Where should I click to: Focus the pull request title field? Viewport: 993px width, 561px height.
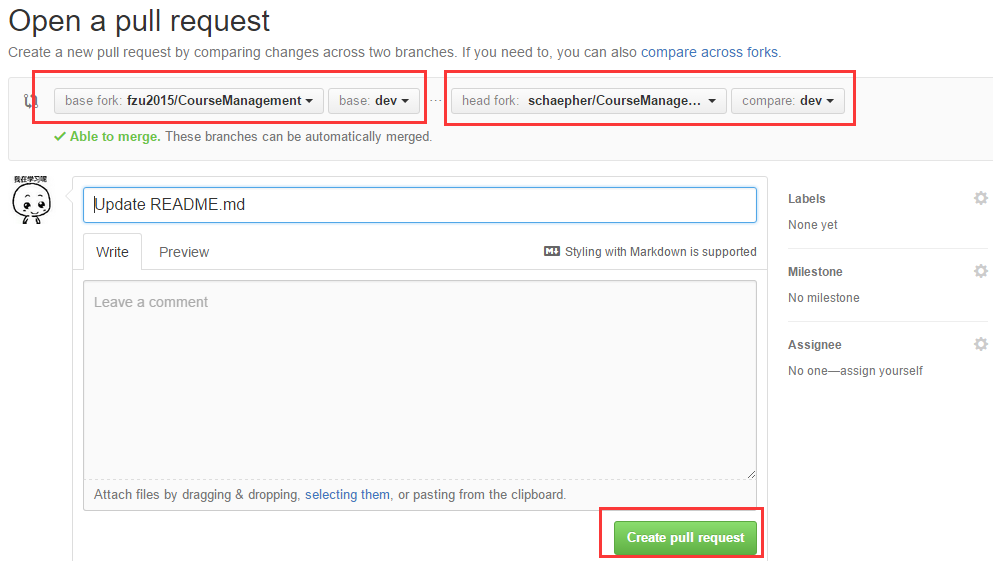tap(420, 205)
